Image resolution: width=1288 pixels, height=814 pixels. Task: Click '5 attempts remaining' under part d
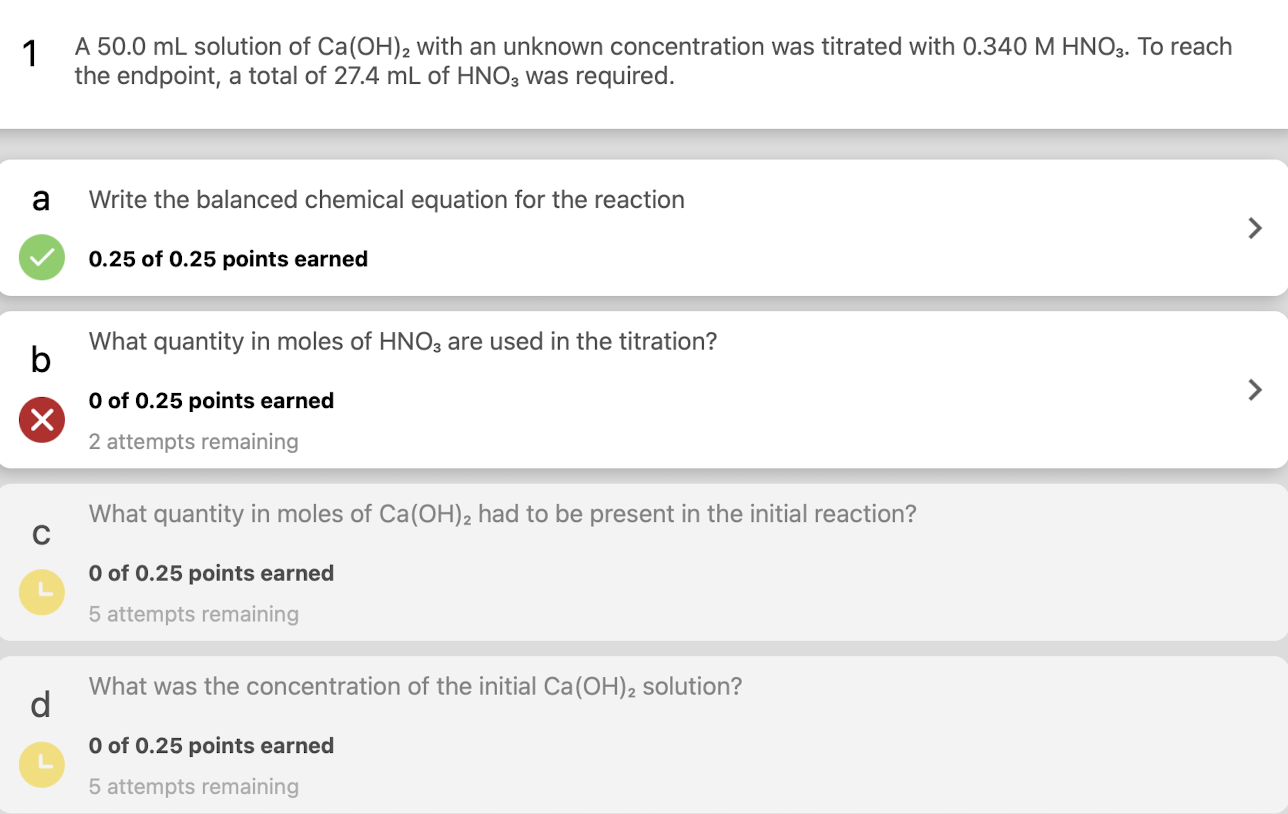pos(193,787)
